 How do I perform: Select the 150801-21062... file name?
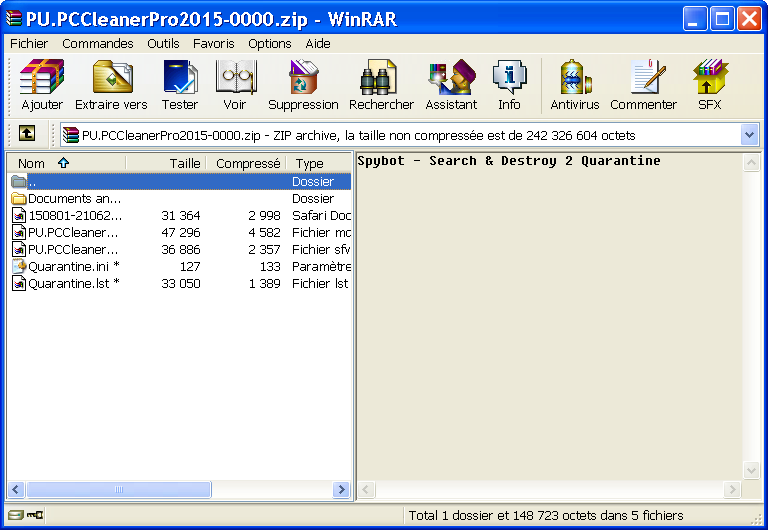pyautogui.click(x=75, y=216)
